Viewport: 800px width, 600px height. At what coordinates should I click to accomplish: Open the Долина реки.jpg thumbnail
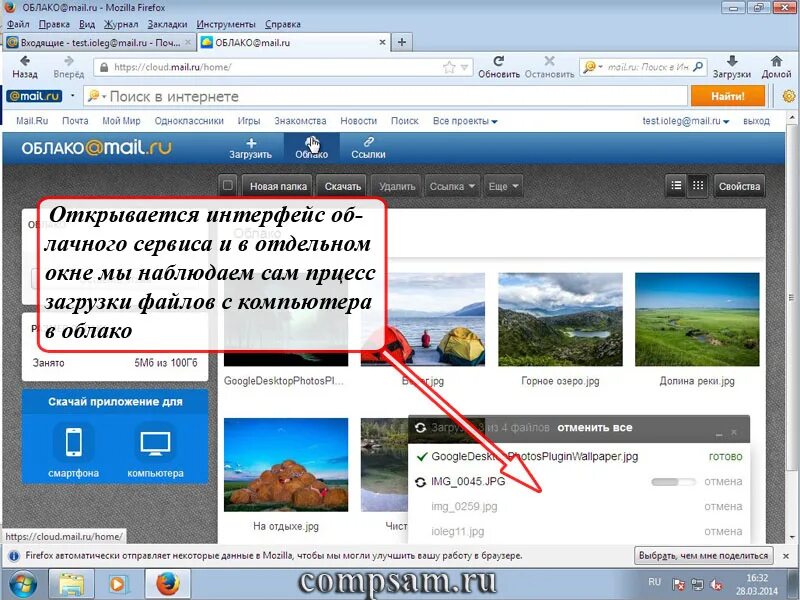(x=697, y=319)
